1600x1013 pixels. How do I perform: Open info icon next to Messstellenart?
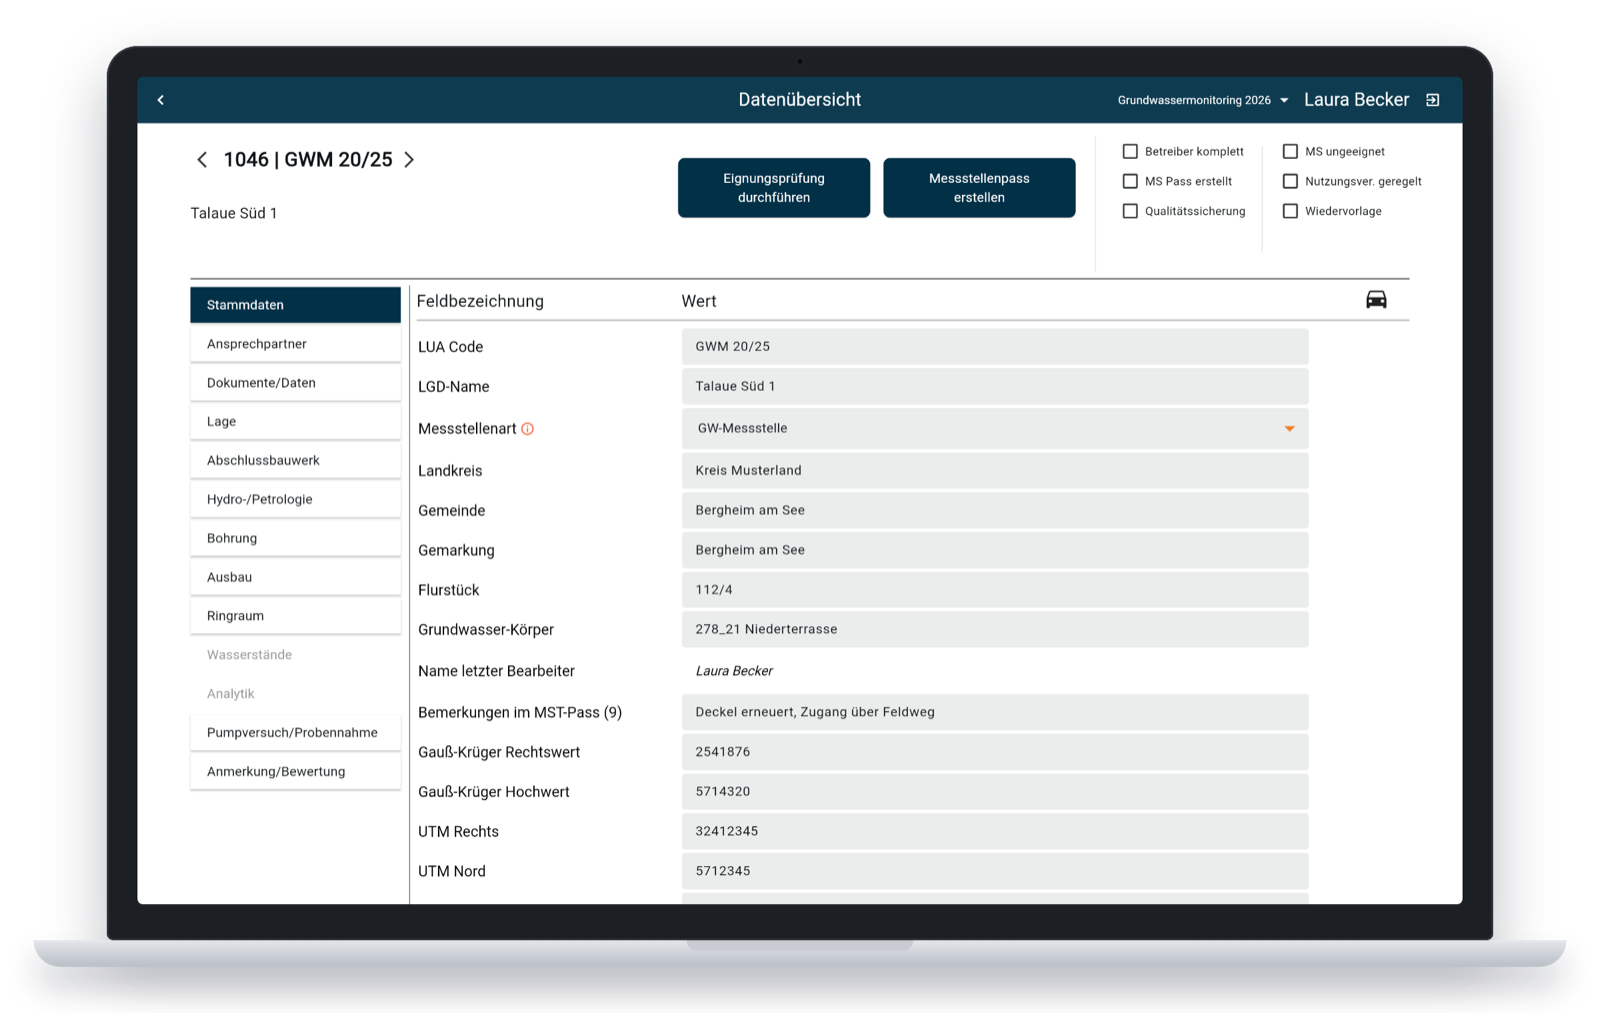(528, 429)
